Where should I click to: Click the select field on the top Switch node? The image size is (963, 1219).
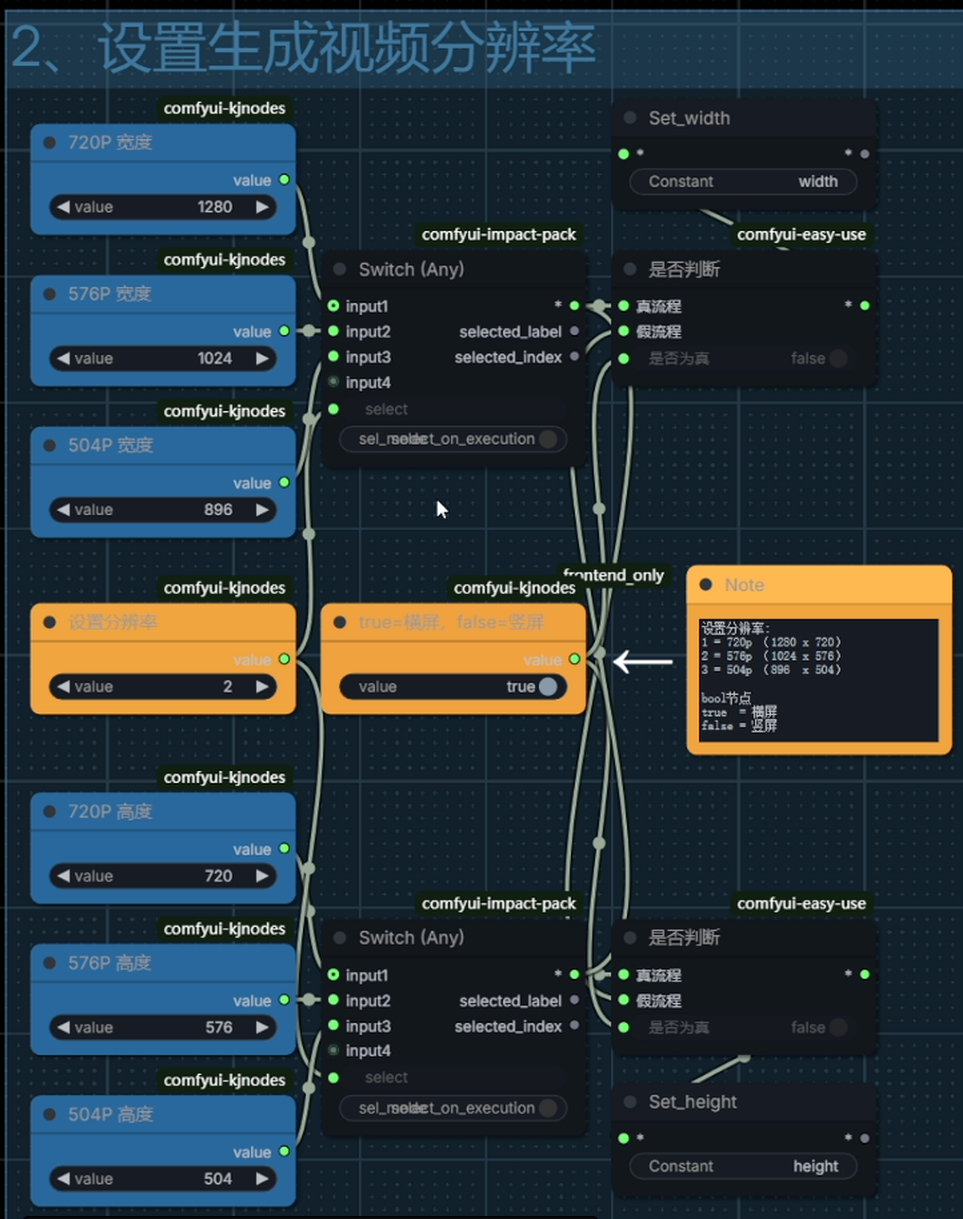(x=452, y=409)
